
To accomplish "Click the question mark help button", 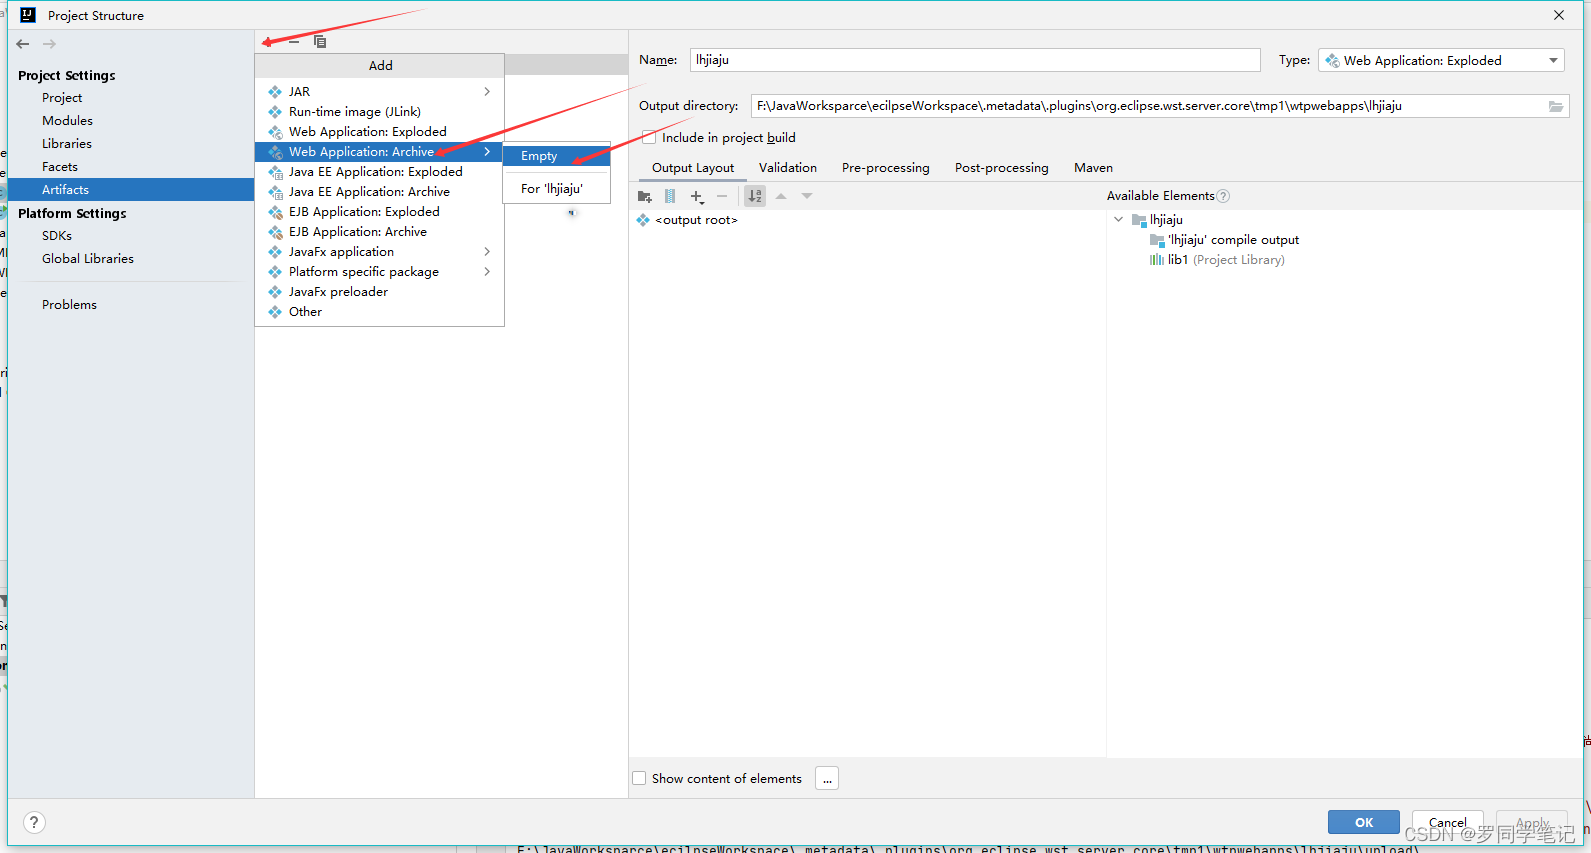I will [34, 822].
